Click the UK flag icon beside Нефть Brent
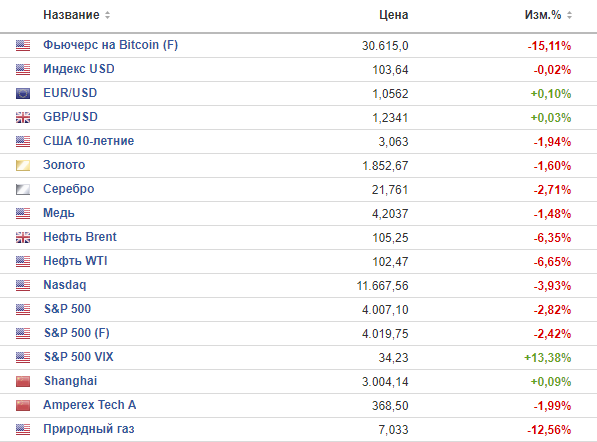Viewport: 597px width, 442px height. click(x=23, y=237)
